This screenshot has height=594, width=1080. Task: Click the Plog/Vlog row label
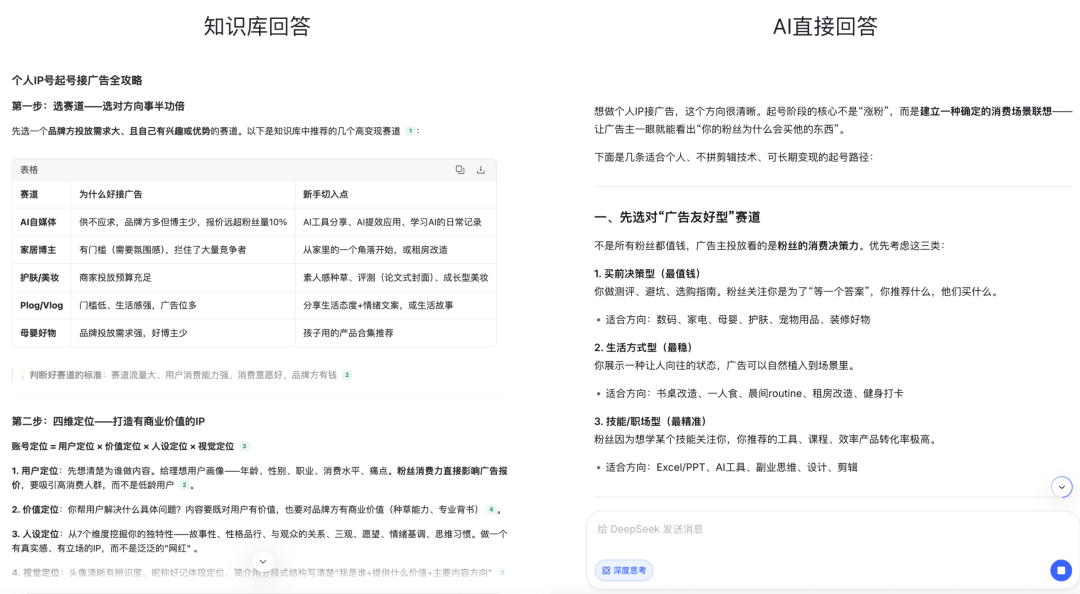tap(41, 305)
